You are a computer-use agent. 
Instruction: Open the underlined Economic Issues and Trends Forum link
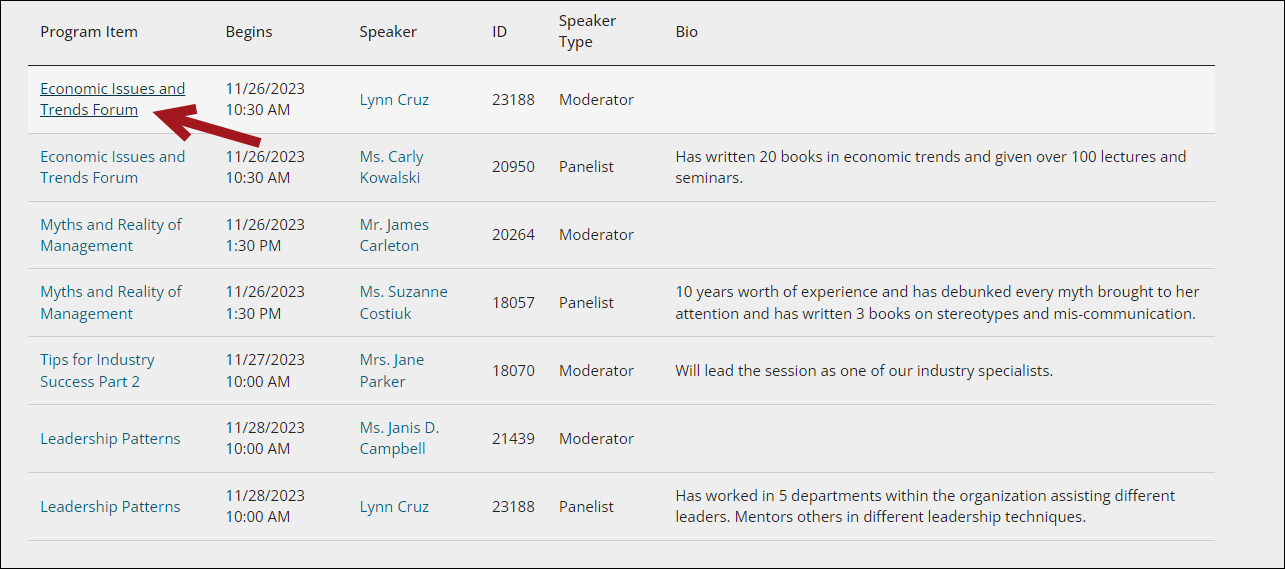tap(112, 99)
